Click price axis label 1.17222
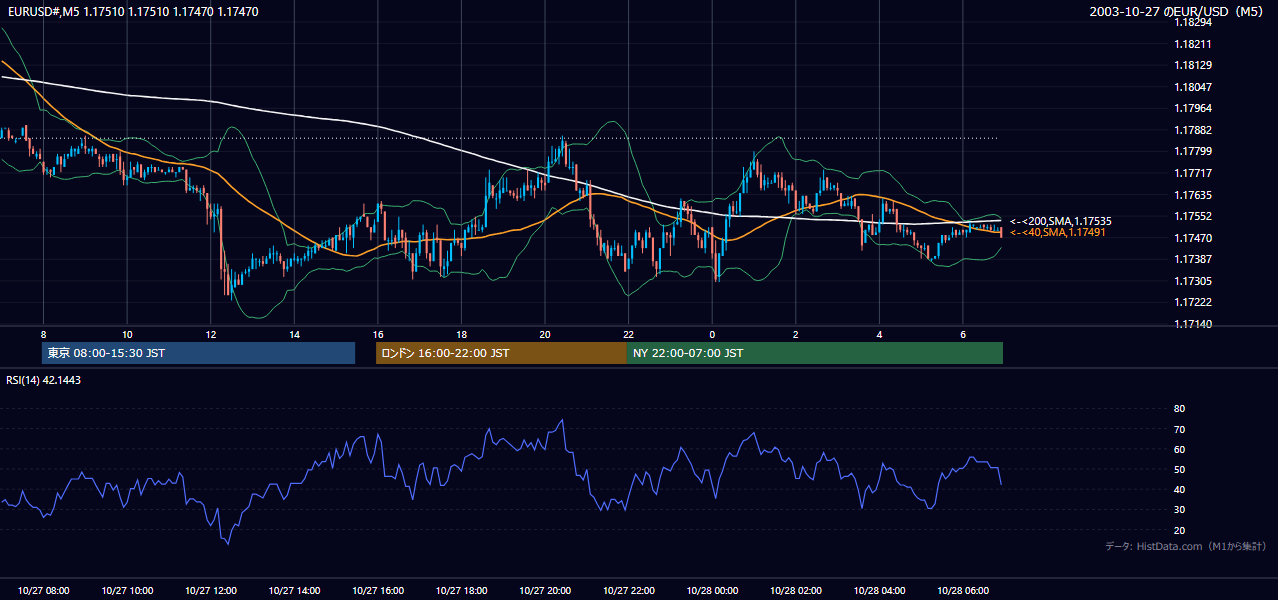Image resolution: width=1278 pixels, height=600 pixels. pos(1193,302)
